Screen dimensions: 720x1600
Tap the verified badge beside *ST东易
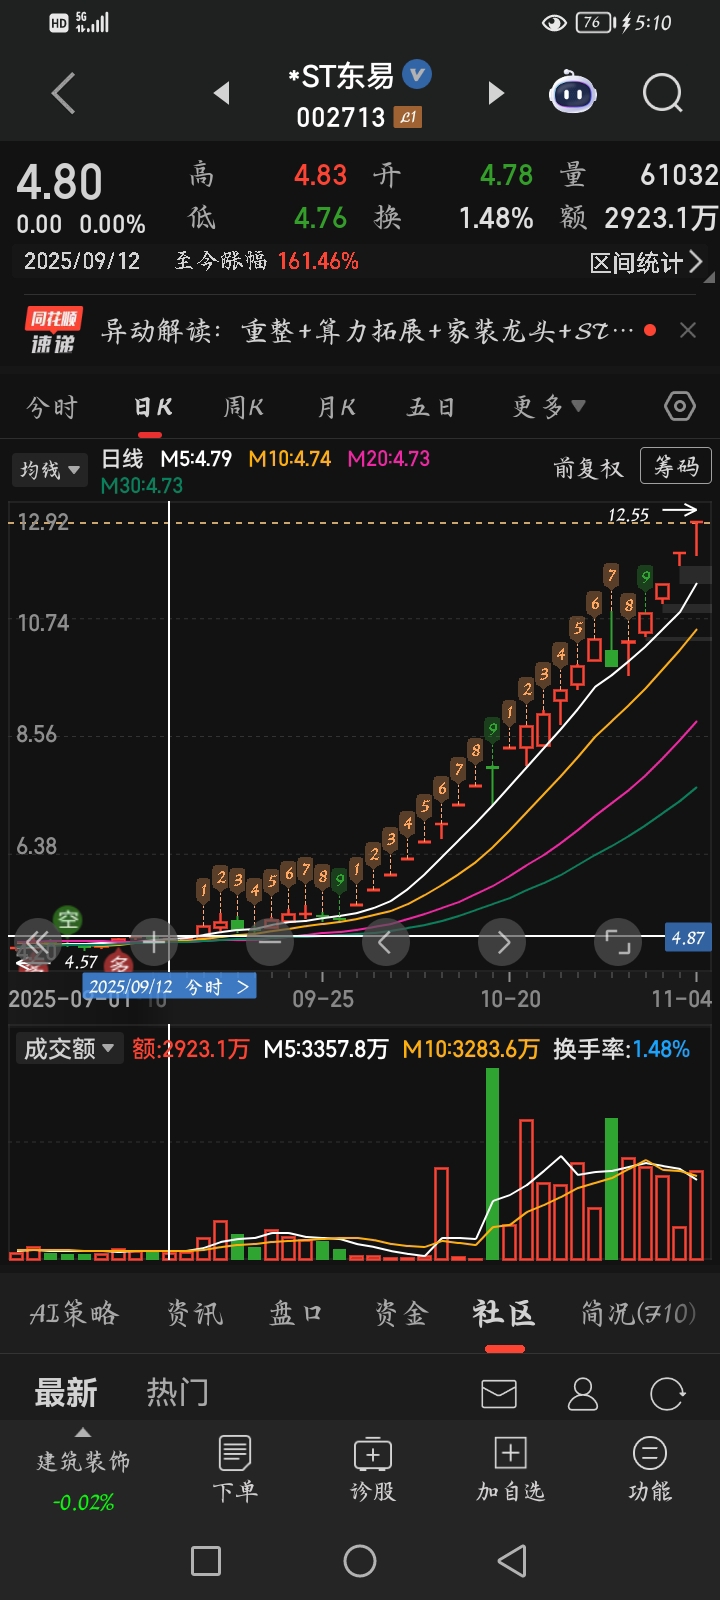click(417, 74)
